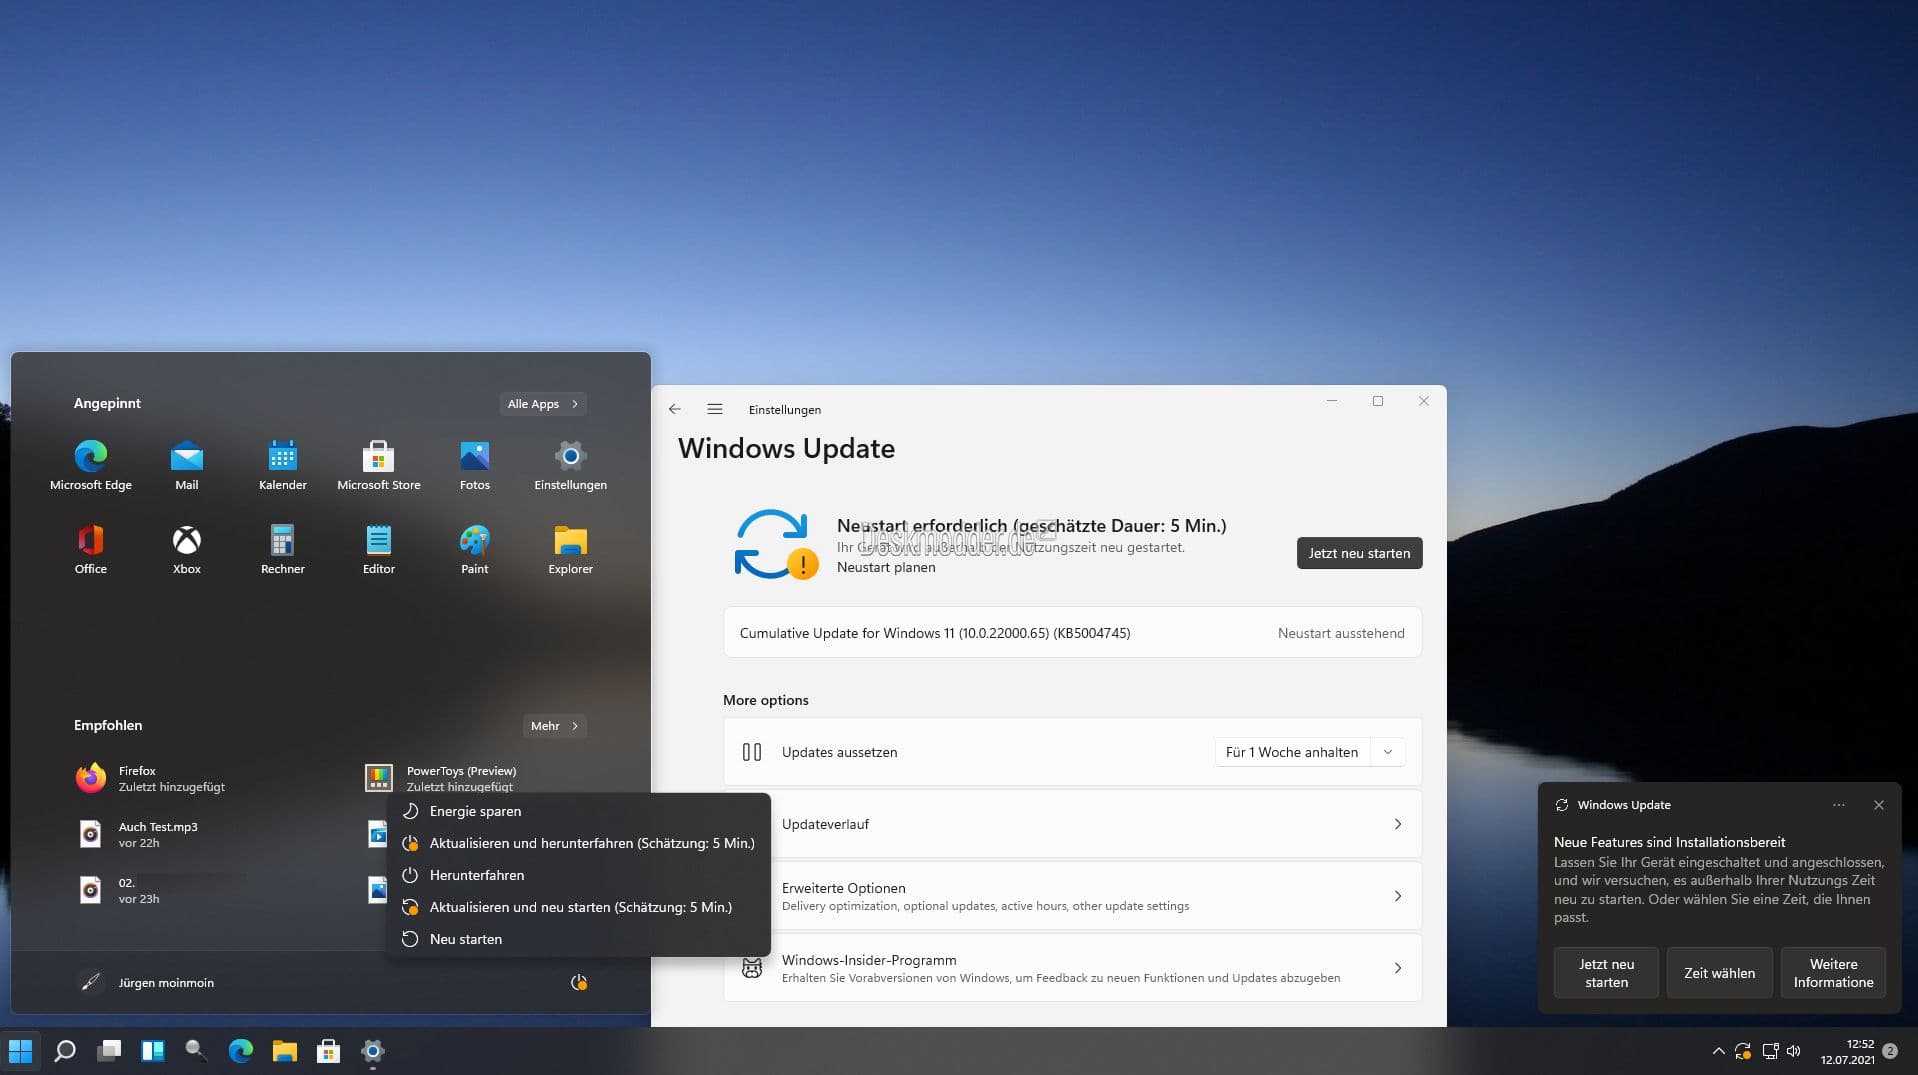This screenshot has height=1075, width=1918.
Task: Select Neu starten in power menu
Action: pyautogui.click(x=578, y=939)
